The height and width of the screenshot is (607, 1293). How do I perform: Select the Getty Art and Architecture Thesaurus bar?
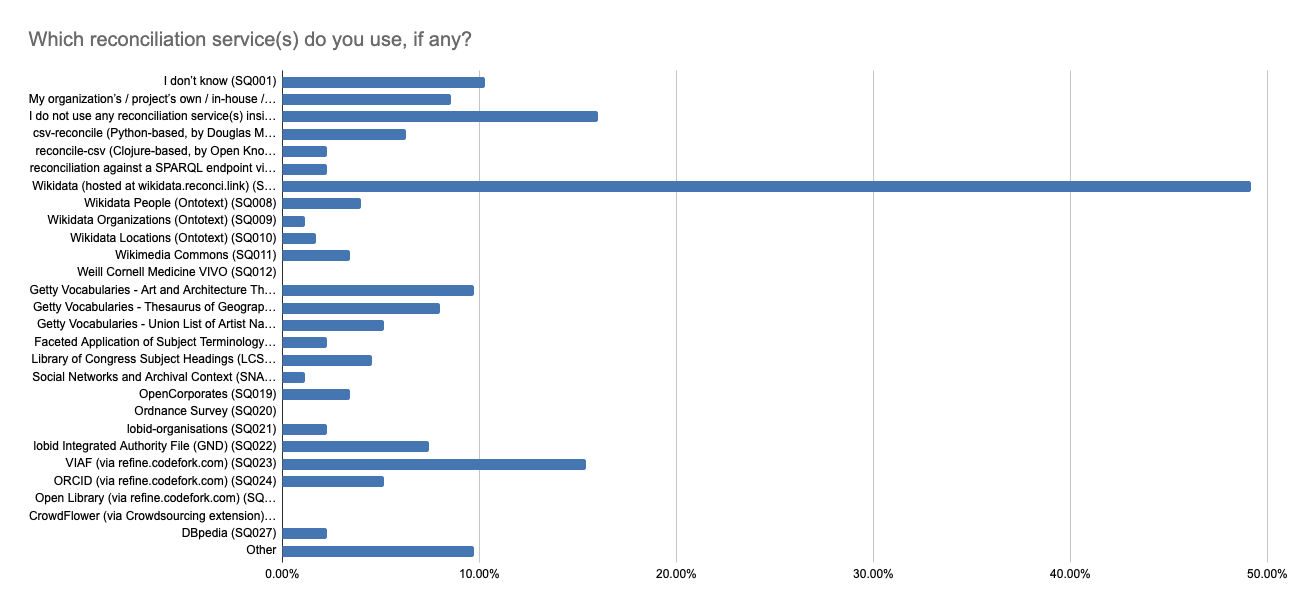378,290
